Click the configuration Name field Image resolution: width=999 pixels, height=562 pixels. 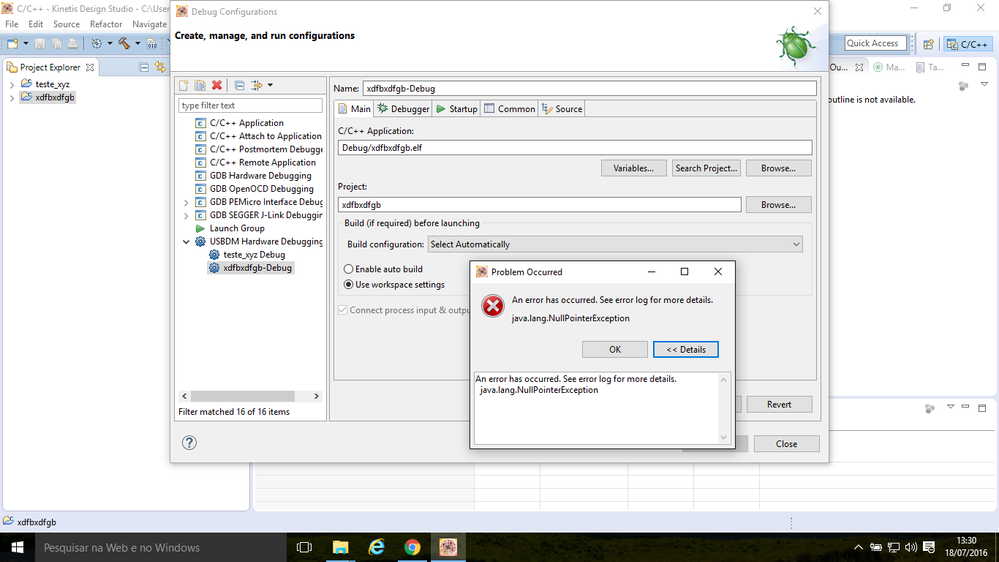(589, 89)
